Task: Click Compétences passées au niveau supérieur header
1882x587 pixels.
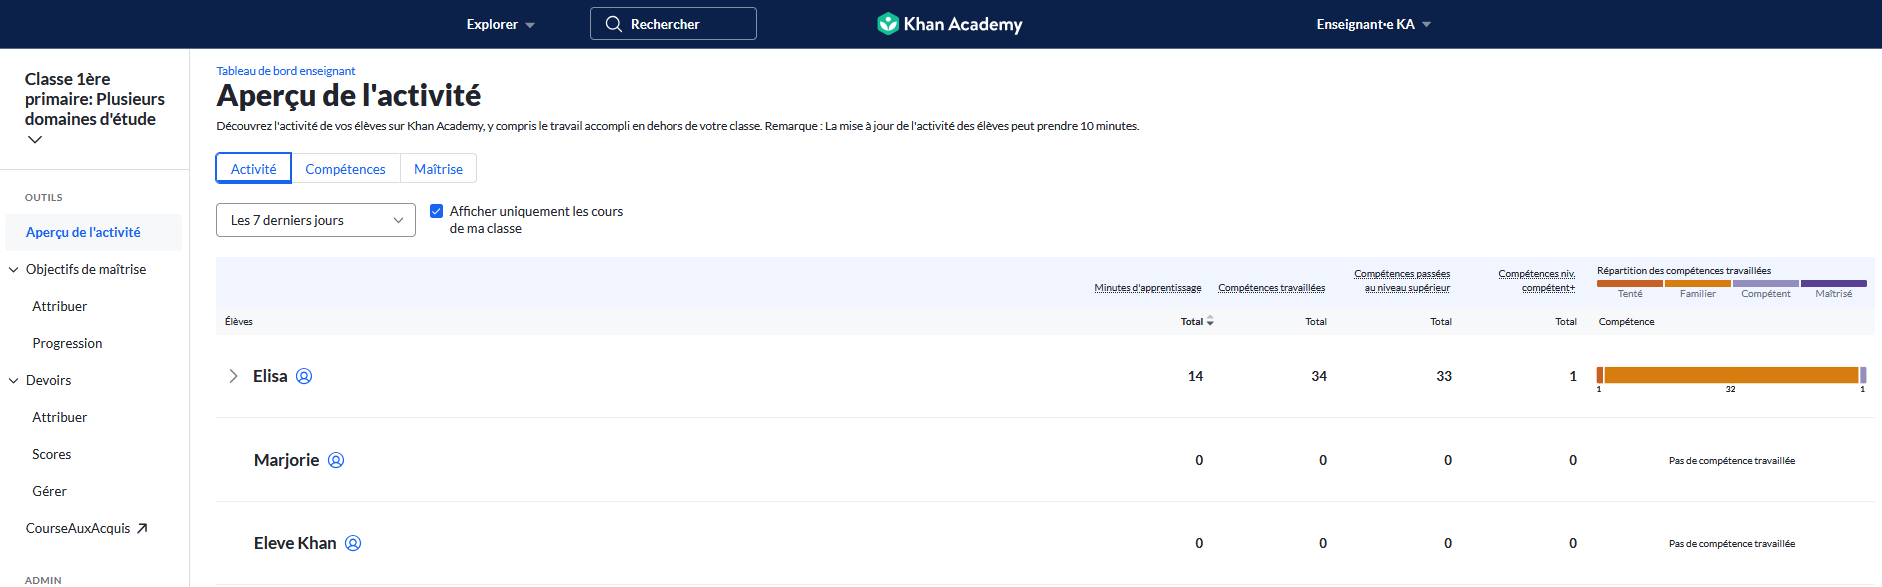Action: (1402, 281)
